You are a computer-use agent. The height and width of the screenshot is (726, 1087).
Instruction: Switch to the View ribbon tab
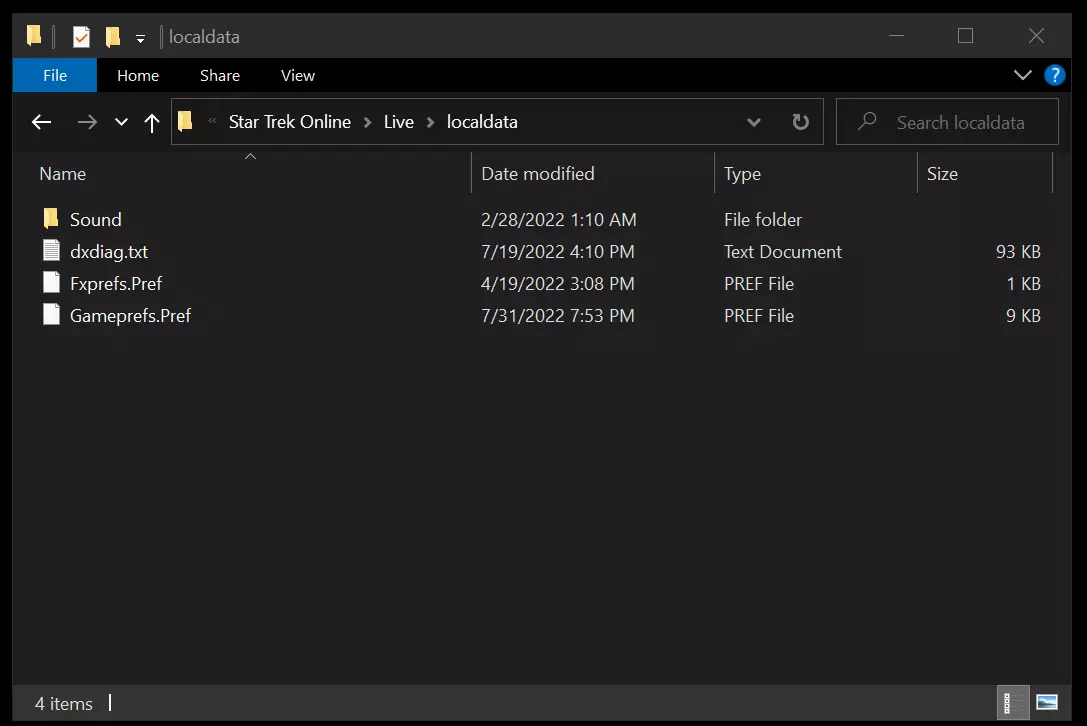(297, 75)
